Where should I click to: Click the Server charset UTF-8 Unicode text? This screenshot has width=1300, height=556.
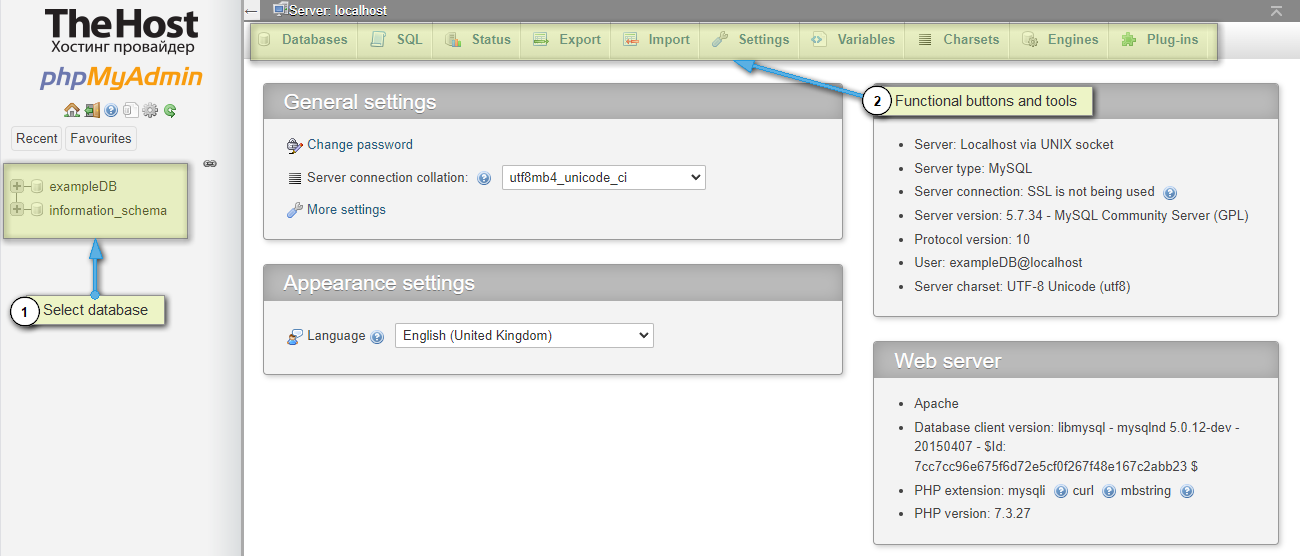click(1022, 287)
